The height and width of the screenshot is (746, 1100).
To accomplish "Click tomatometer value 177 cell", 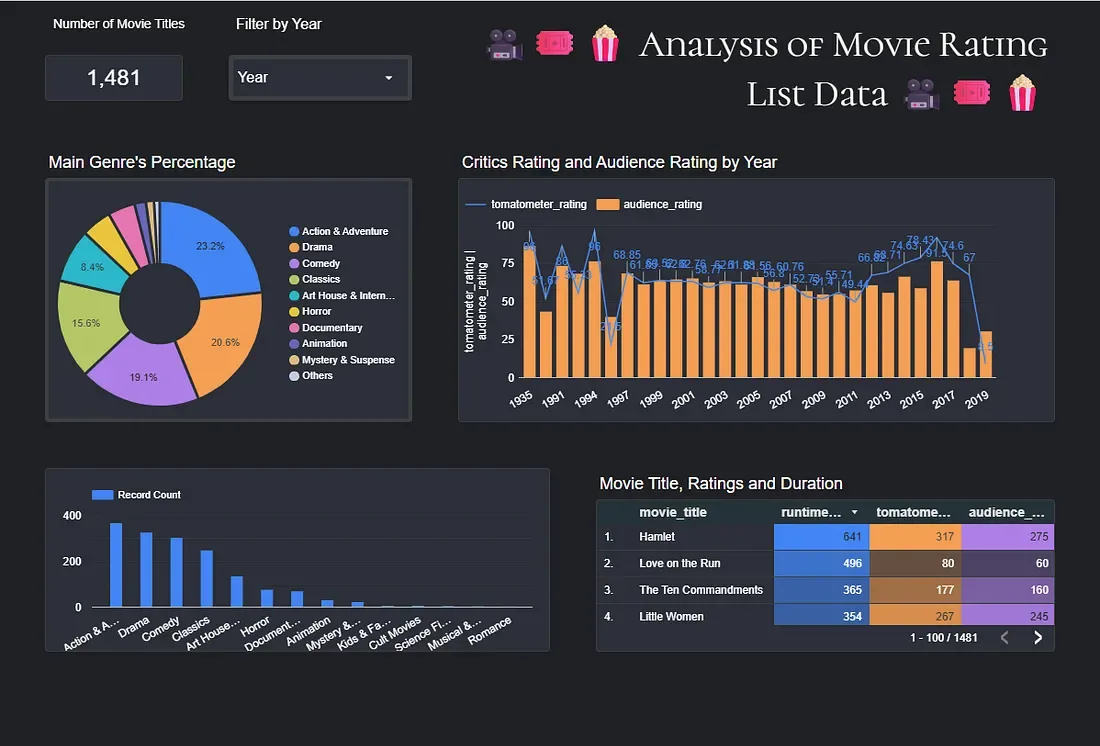I will [x=915, y=590].
